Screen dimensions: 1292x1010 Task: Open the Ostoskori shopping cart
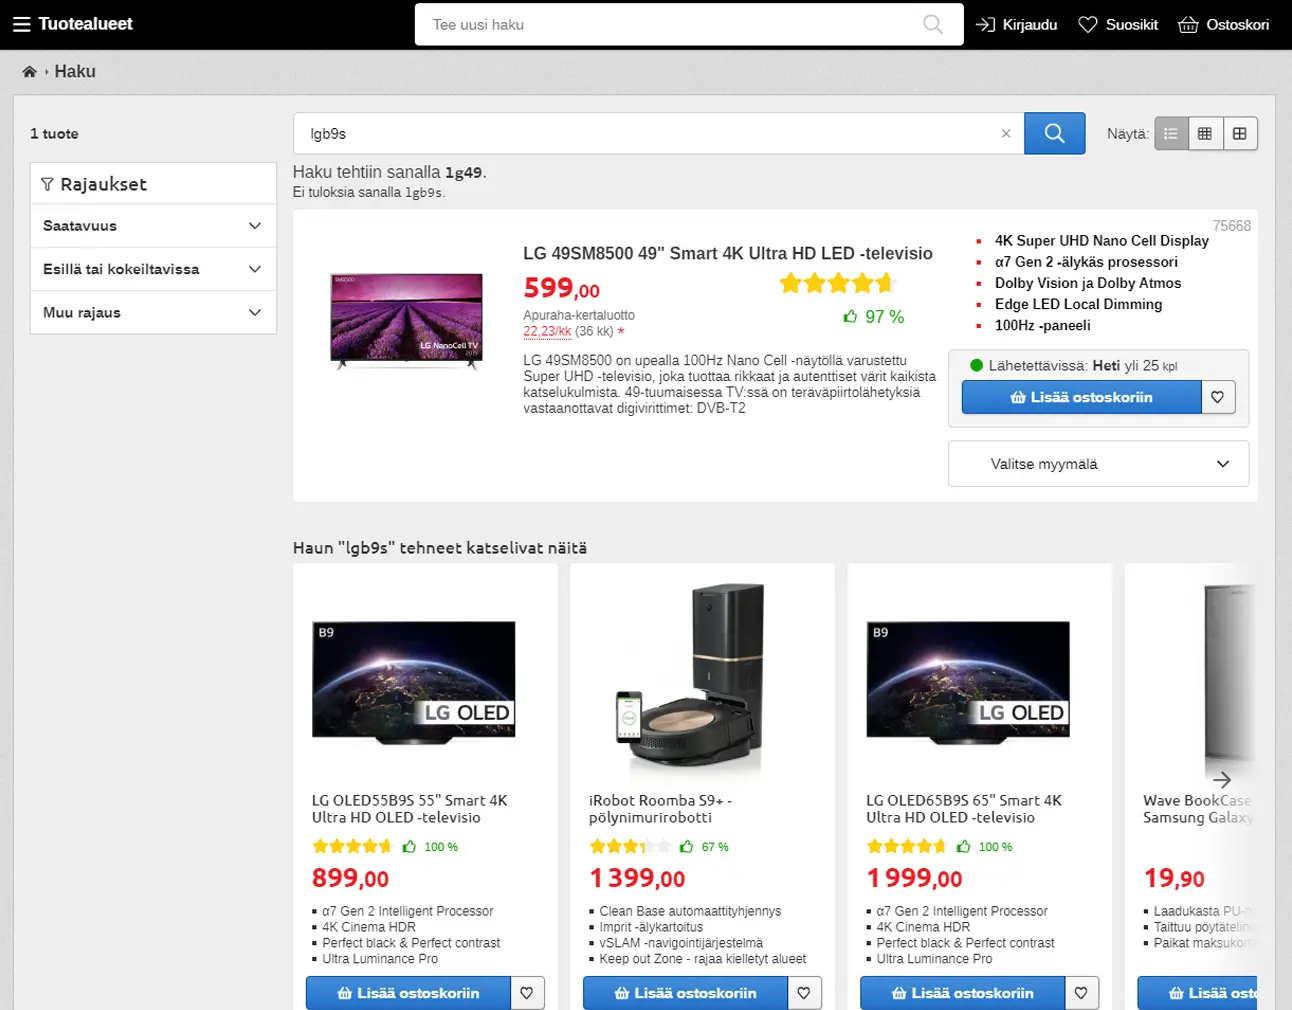(1224, 24)
